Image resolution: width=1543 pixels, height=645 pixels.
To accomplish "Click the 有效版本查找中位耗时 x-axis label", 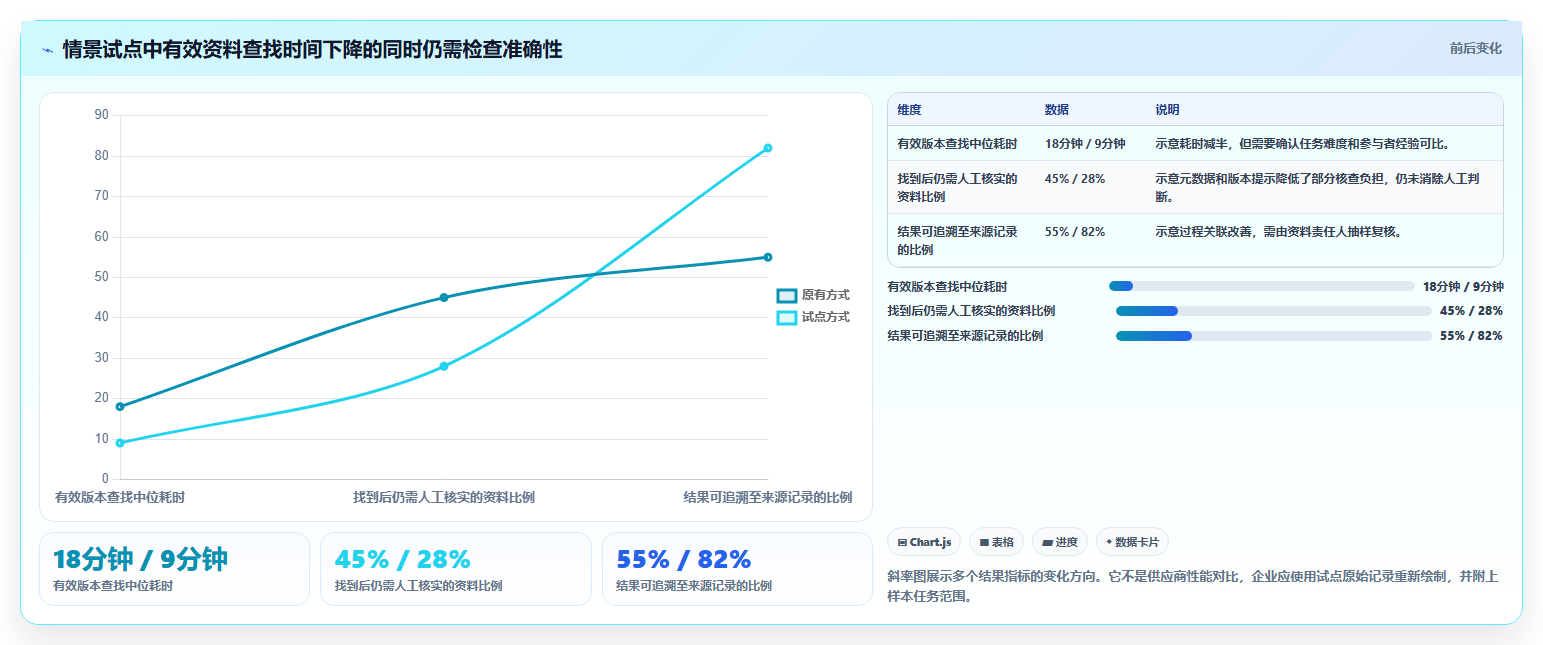I will click(x=120, y=497).
